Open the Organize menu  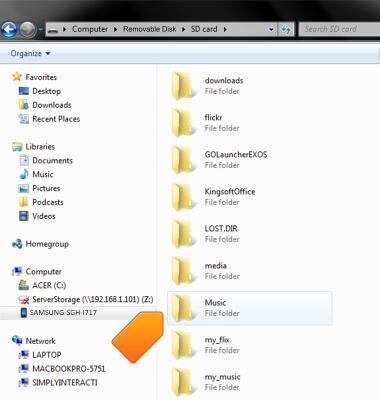click(30, 53)
